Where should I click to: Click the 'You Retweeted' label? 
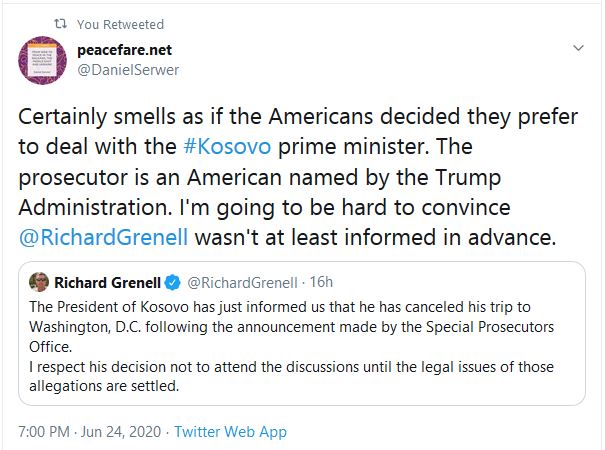[x=120, y=24]
